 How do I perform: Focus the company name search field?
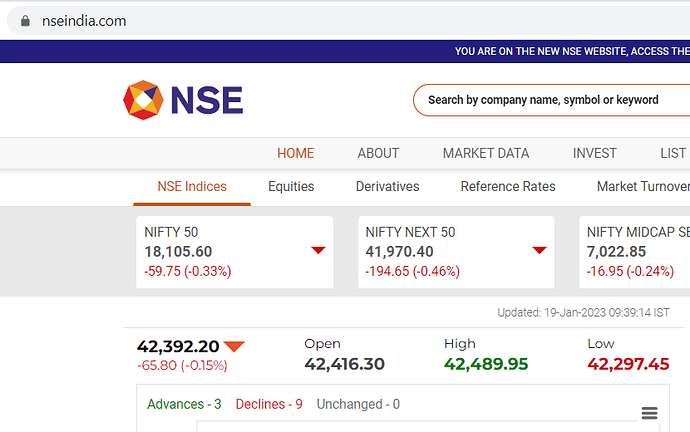551,100
